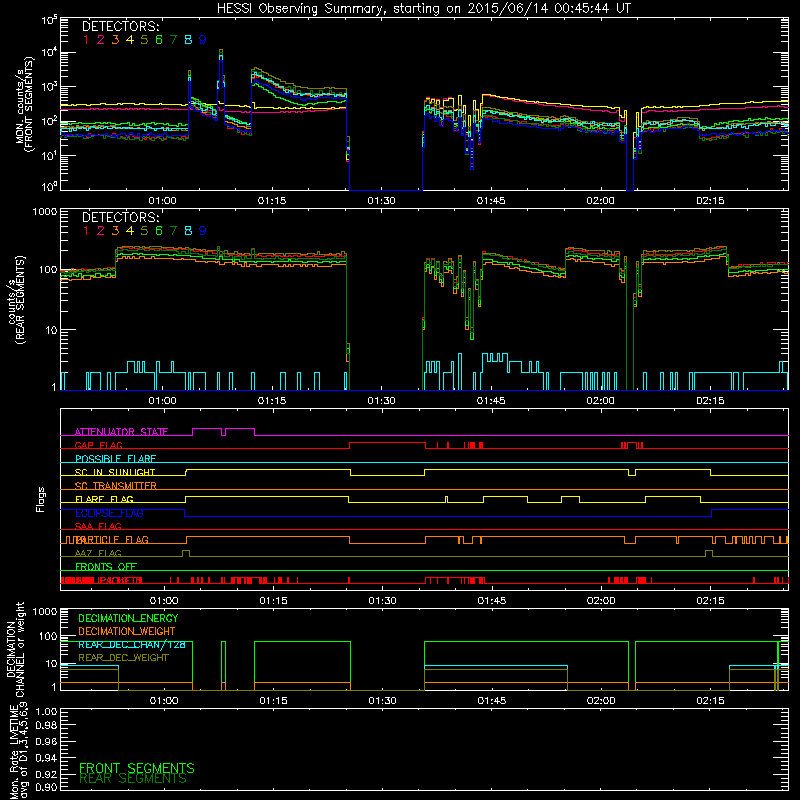Click the 02:00 tick label under the Flags plot
This screenshot has width=800, height=800.
coord(601,601)
